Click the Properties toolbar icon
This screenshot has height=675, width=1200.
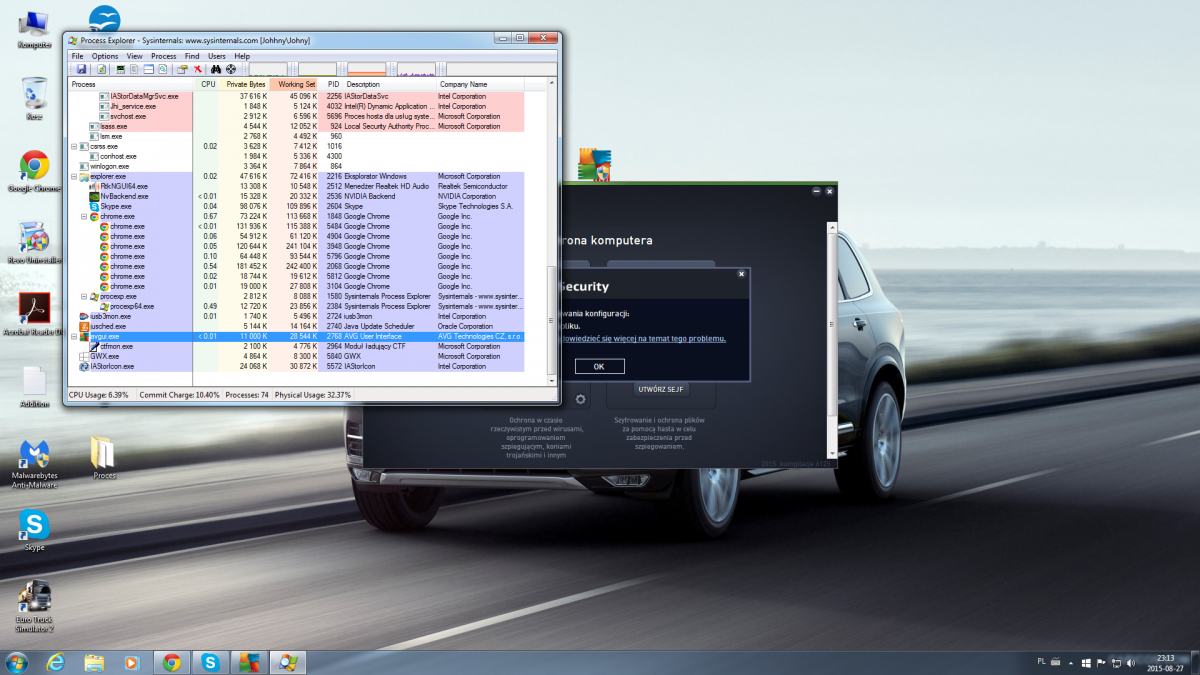182,69
